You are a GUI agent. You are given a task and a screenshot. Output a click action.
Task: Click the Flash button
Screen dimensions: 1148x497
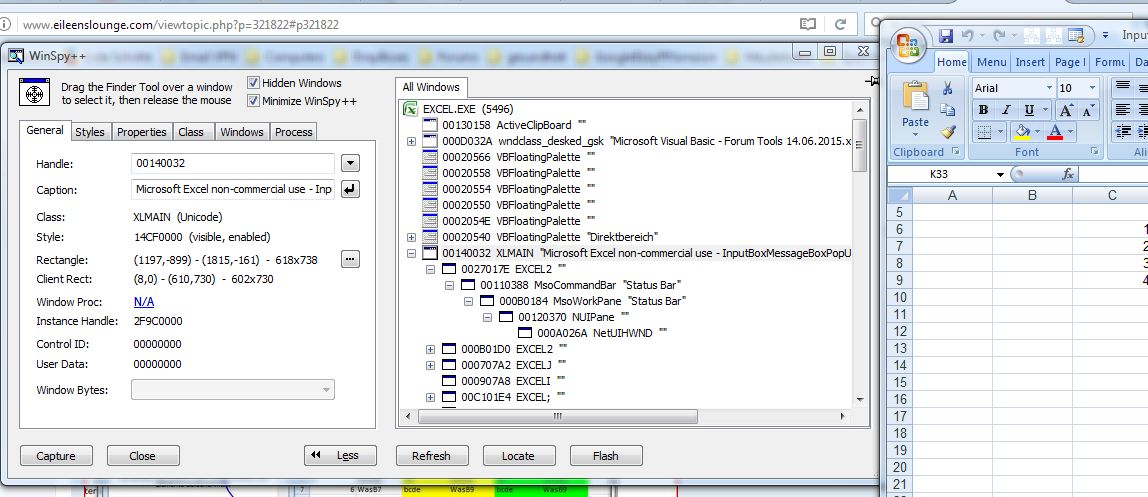pos(606,455)
